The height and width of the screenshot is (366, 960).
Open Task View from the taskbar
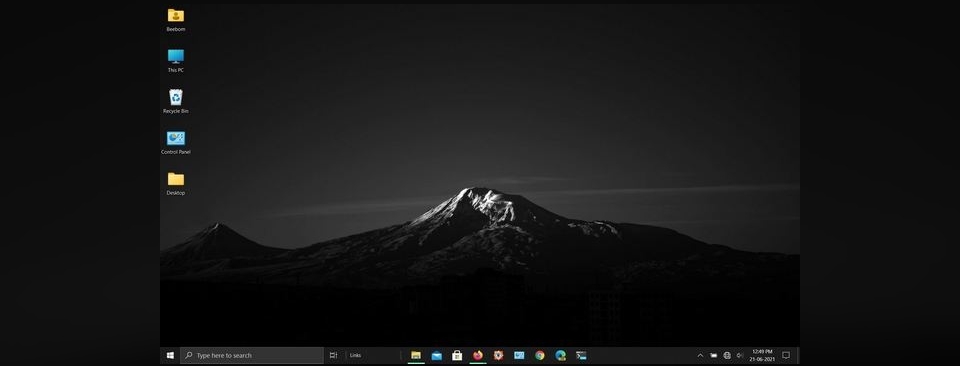(x=333, y=356)
